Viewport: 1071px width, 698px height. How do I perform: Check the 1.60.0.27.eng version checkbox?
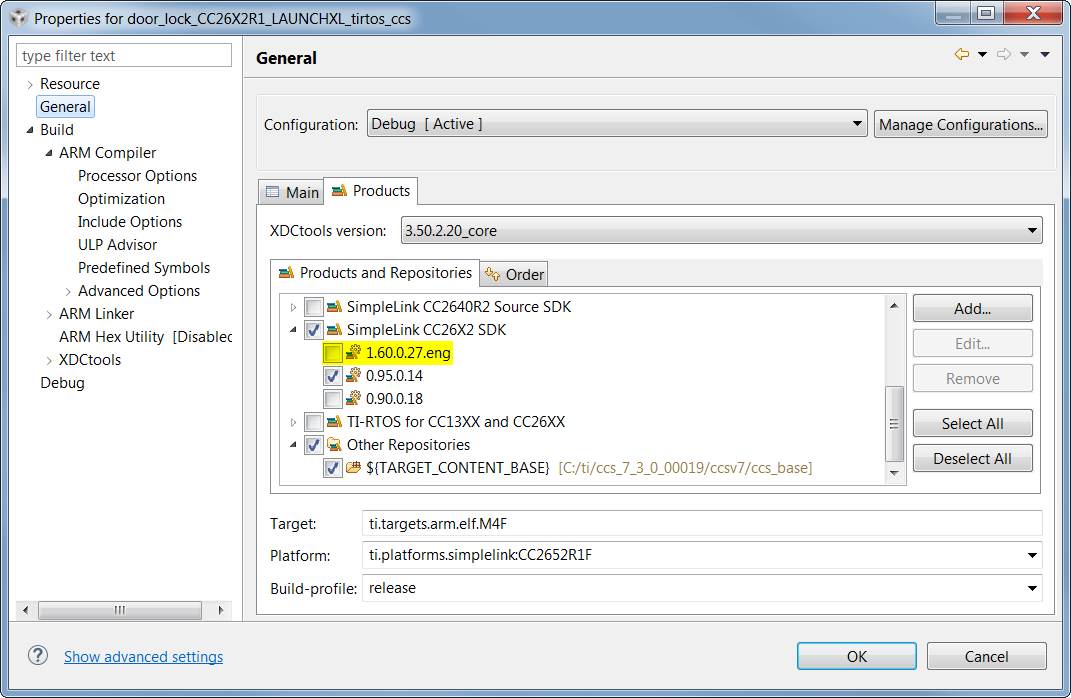pyautogui.click(x=333, y=353)
